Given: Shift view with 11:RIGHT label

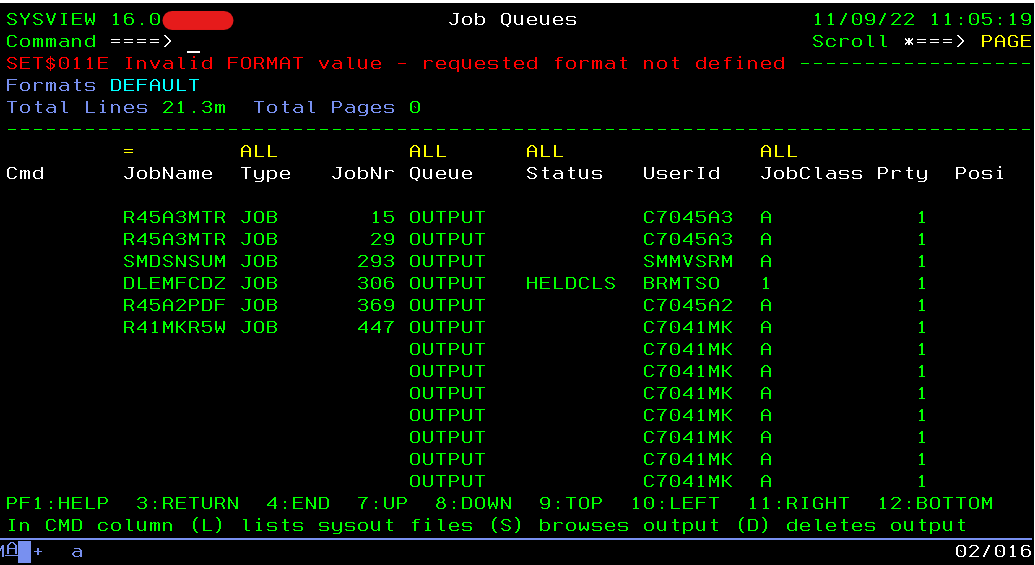Looking at the screenshot, I should coord(798,504).
